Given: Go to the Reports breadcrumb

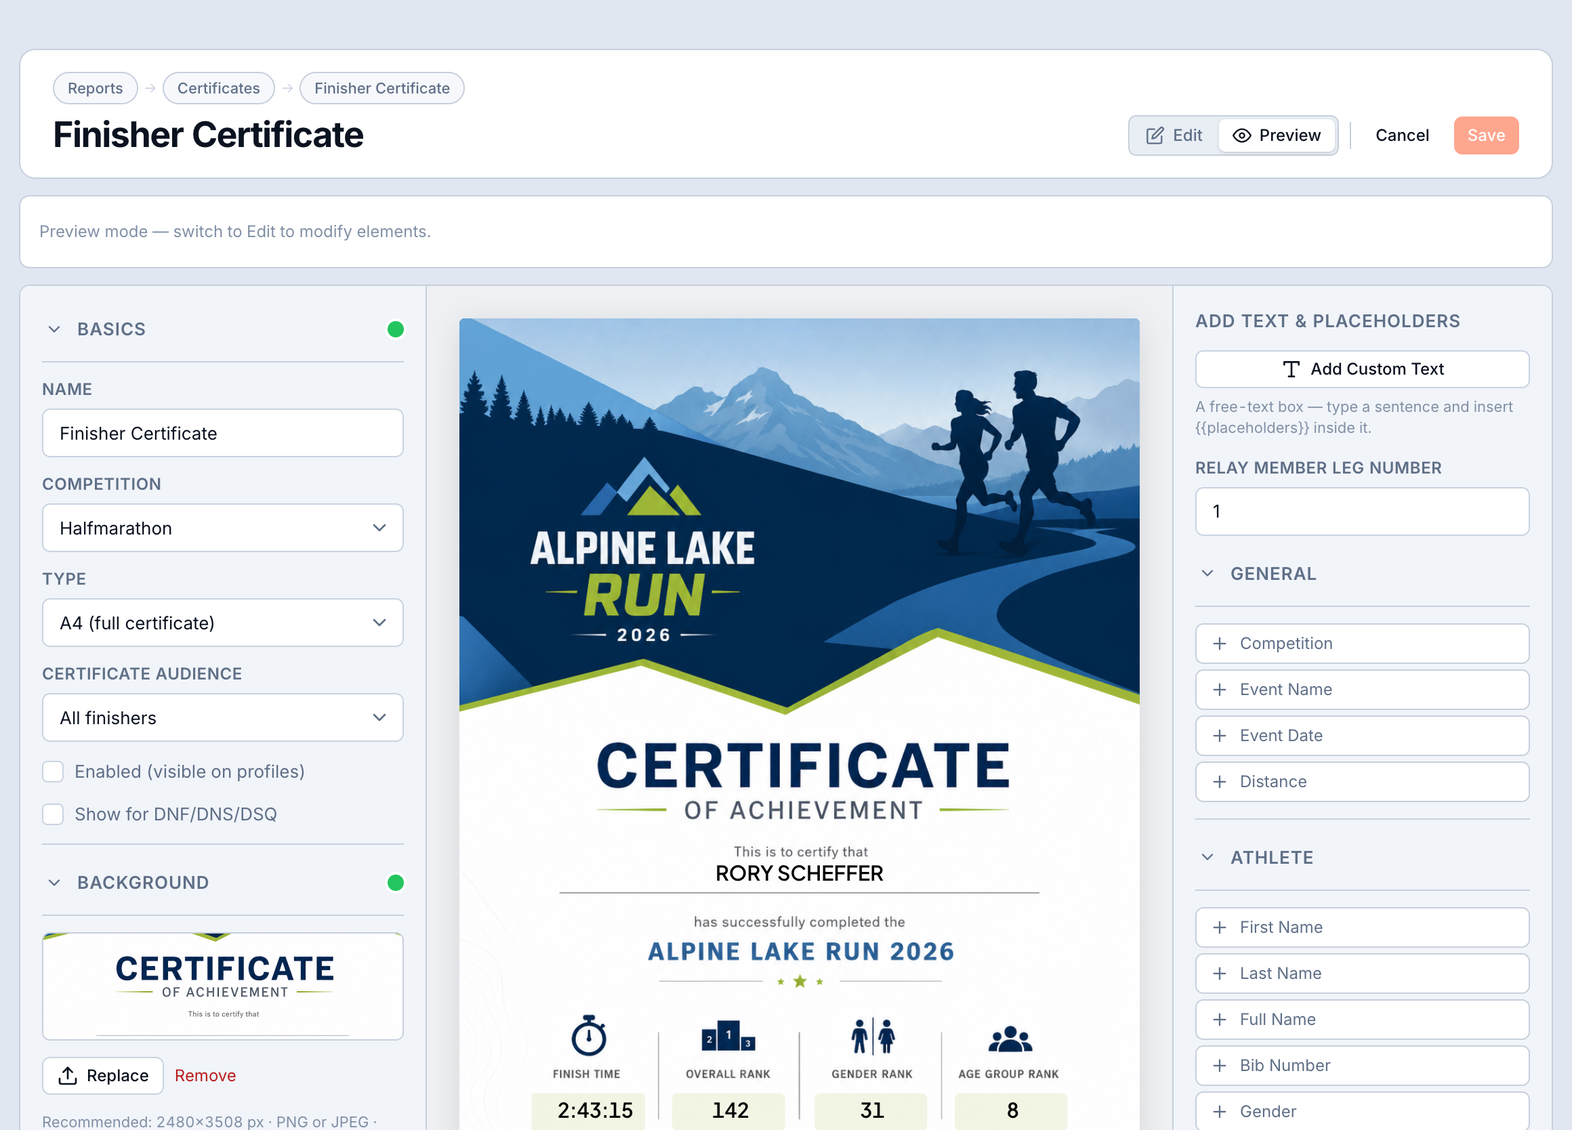Looking at the screenshot, I should coord(95,88).
